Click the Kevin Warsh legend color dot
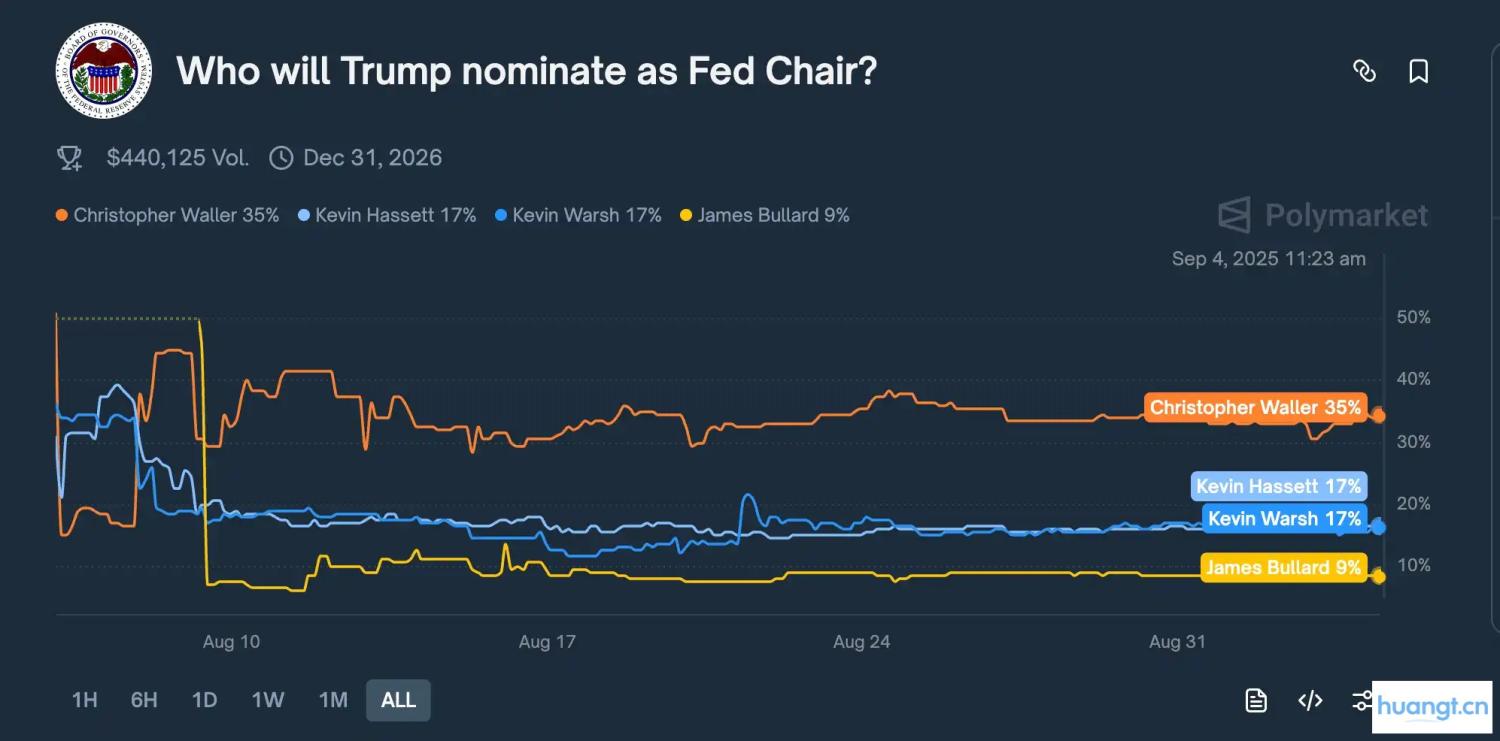This screenshot has width=1500, height=741. click(x=501, y=215)
